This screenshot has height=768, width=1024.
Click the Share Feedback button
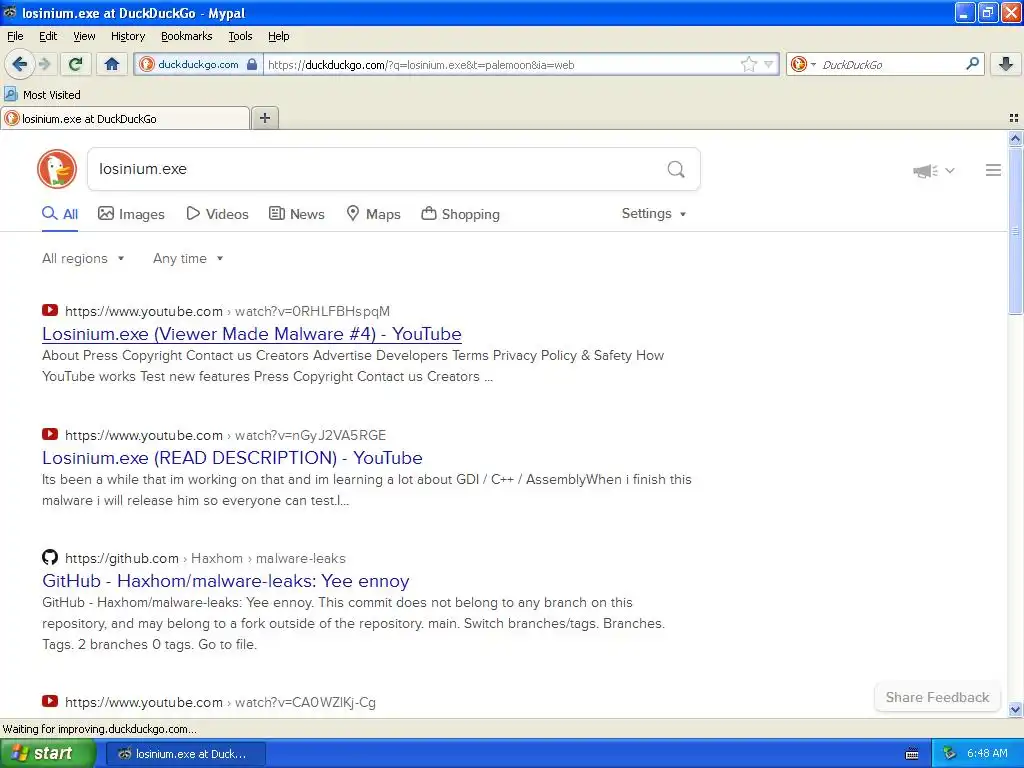click(x=937, y=697)
